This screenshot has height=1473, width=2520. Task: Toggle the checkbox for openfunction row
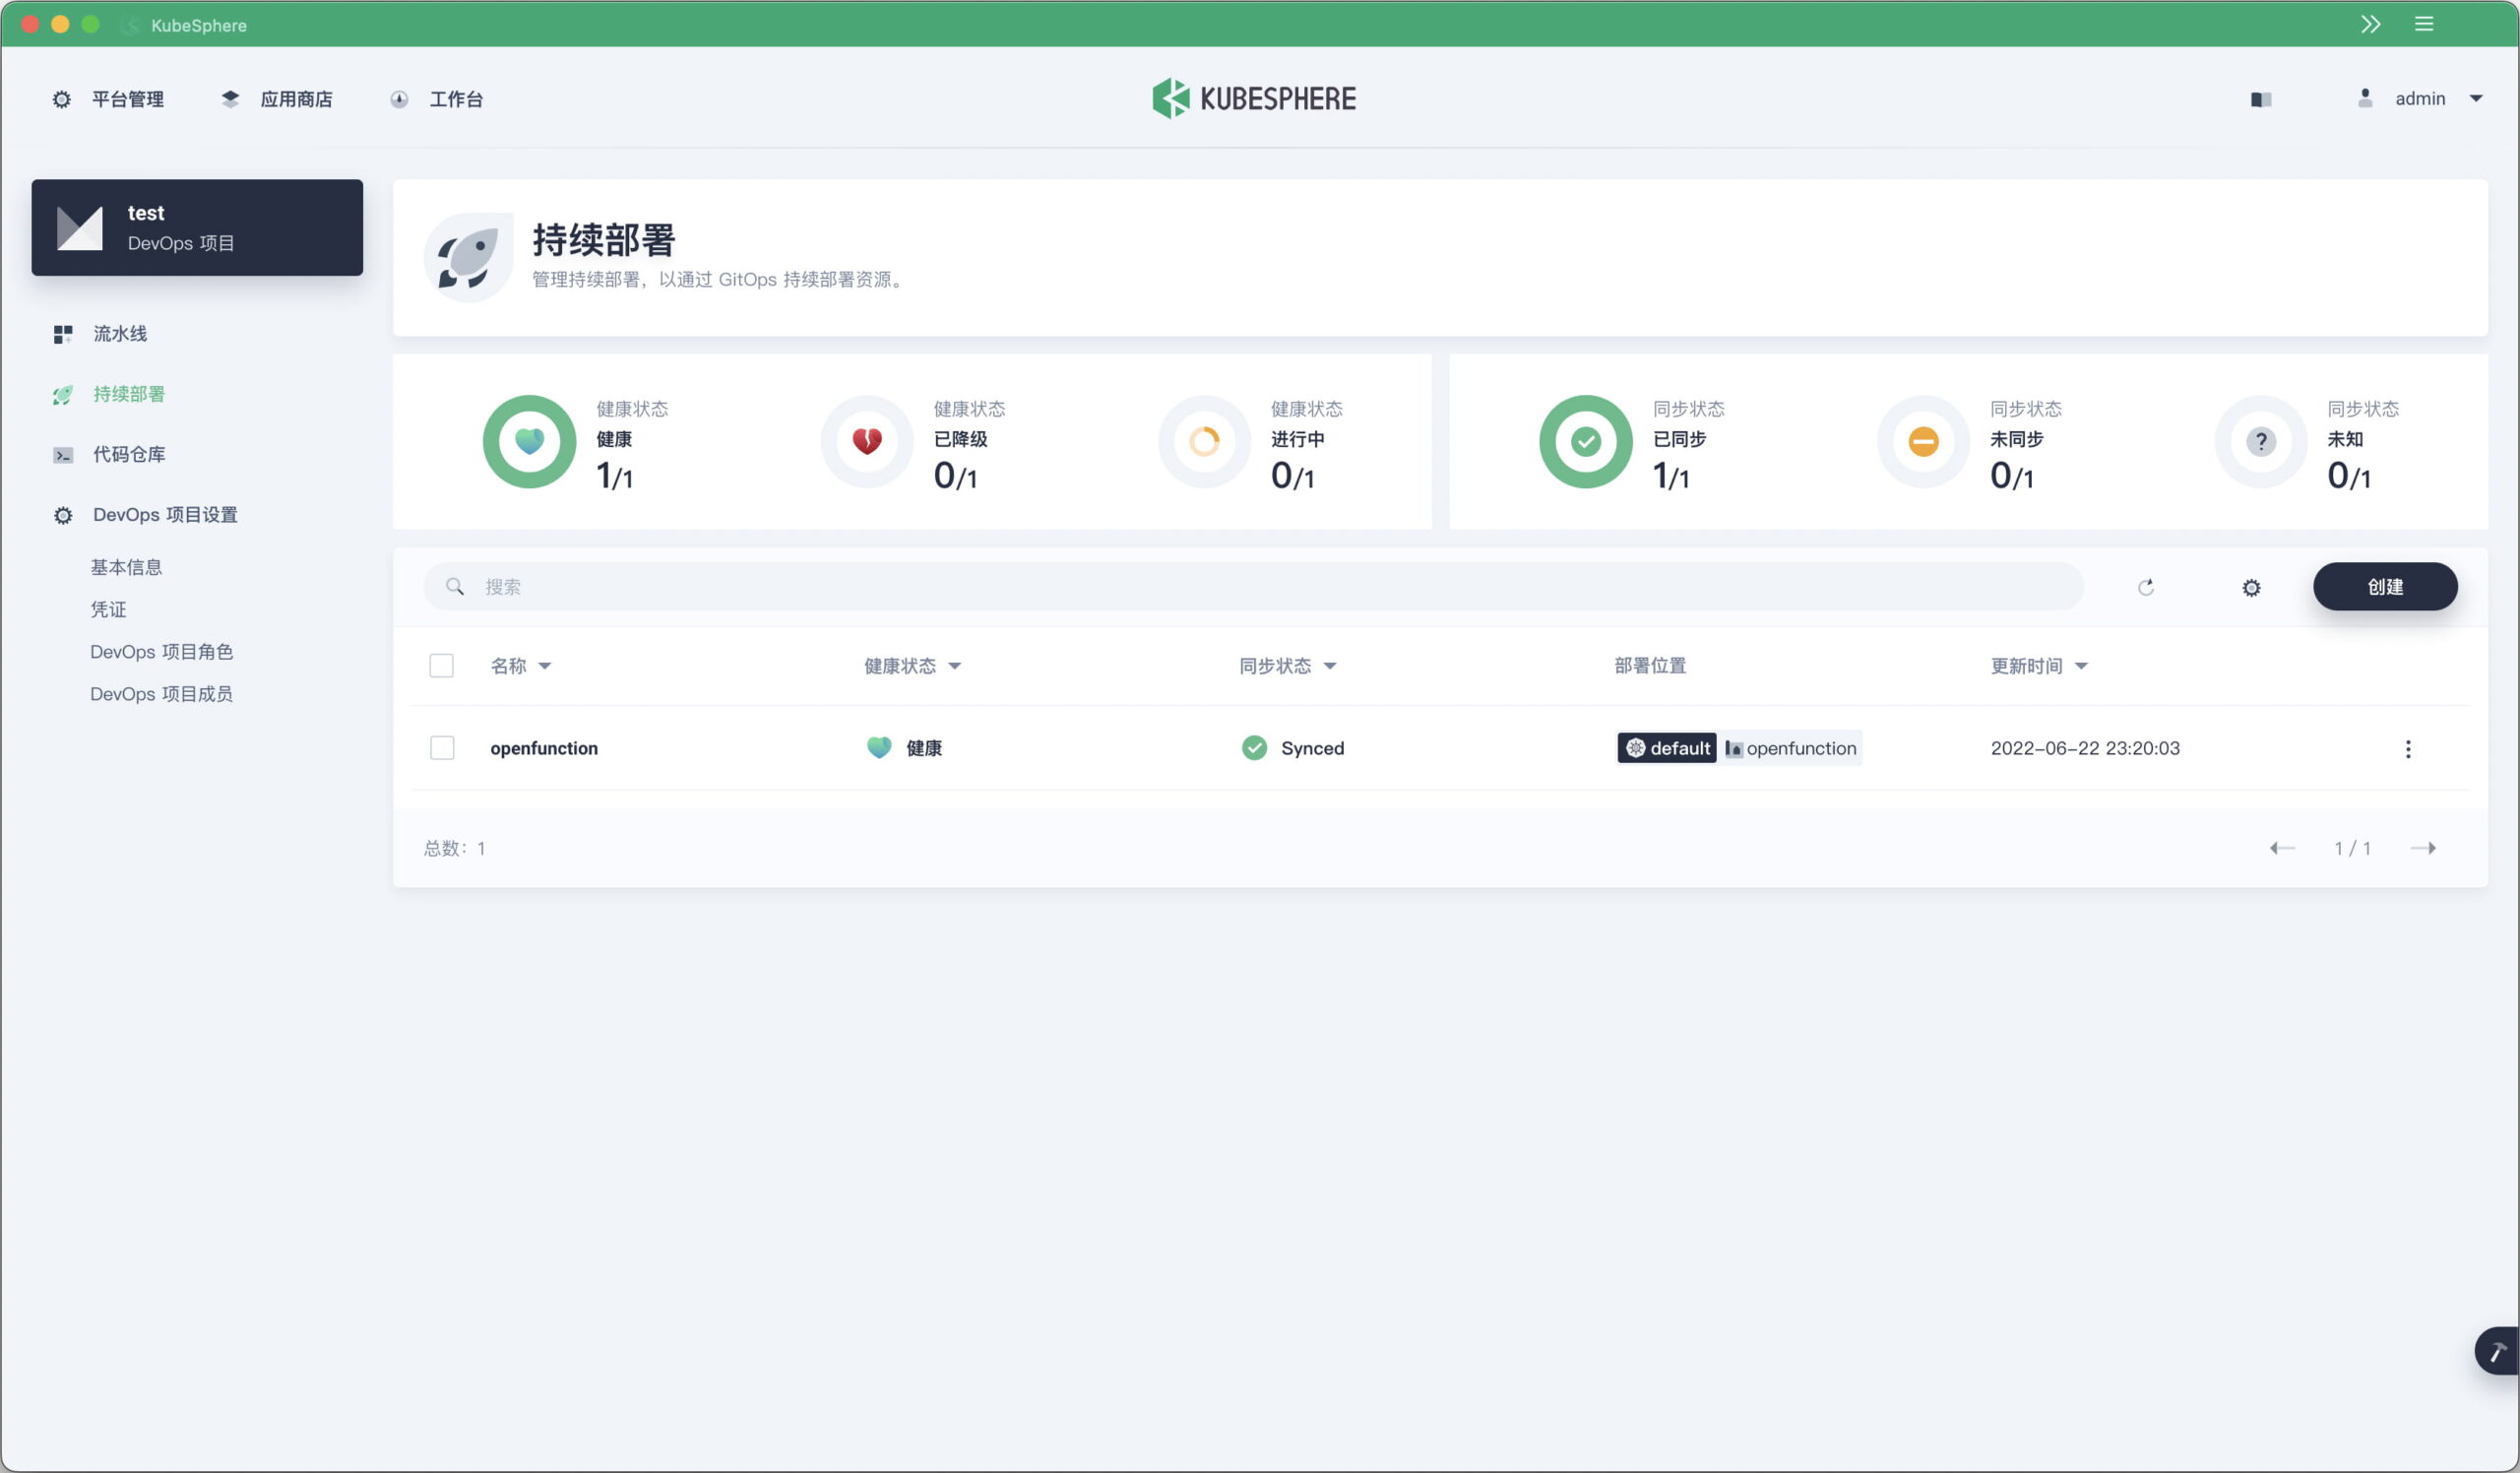click(442, 747)
